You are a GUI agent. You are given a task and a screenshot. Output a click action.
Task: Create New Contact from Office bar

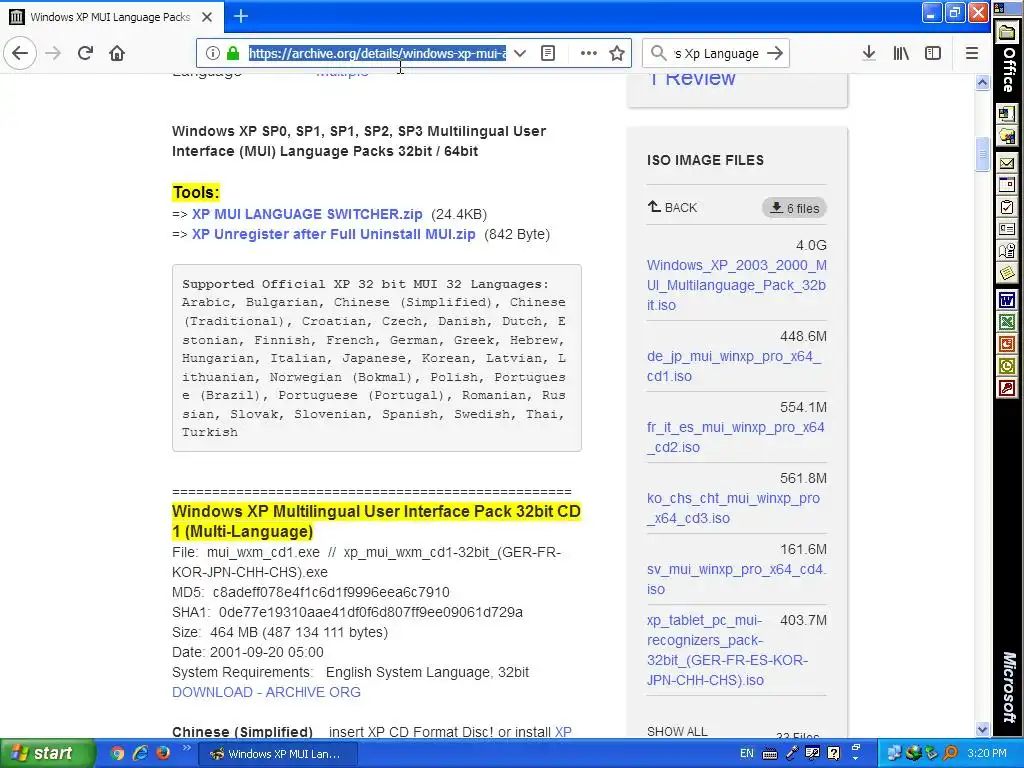pos(1006,229)
